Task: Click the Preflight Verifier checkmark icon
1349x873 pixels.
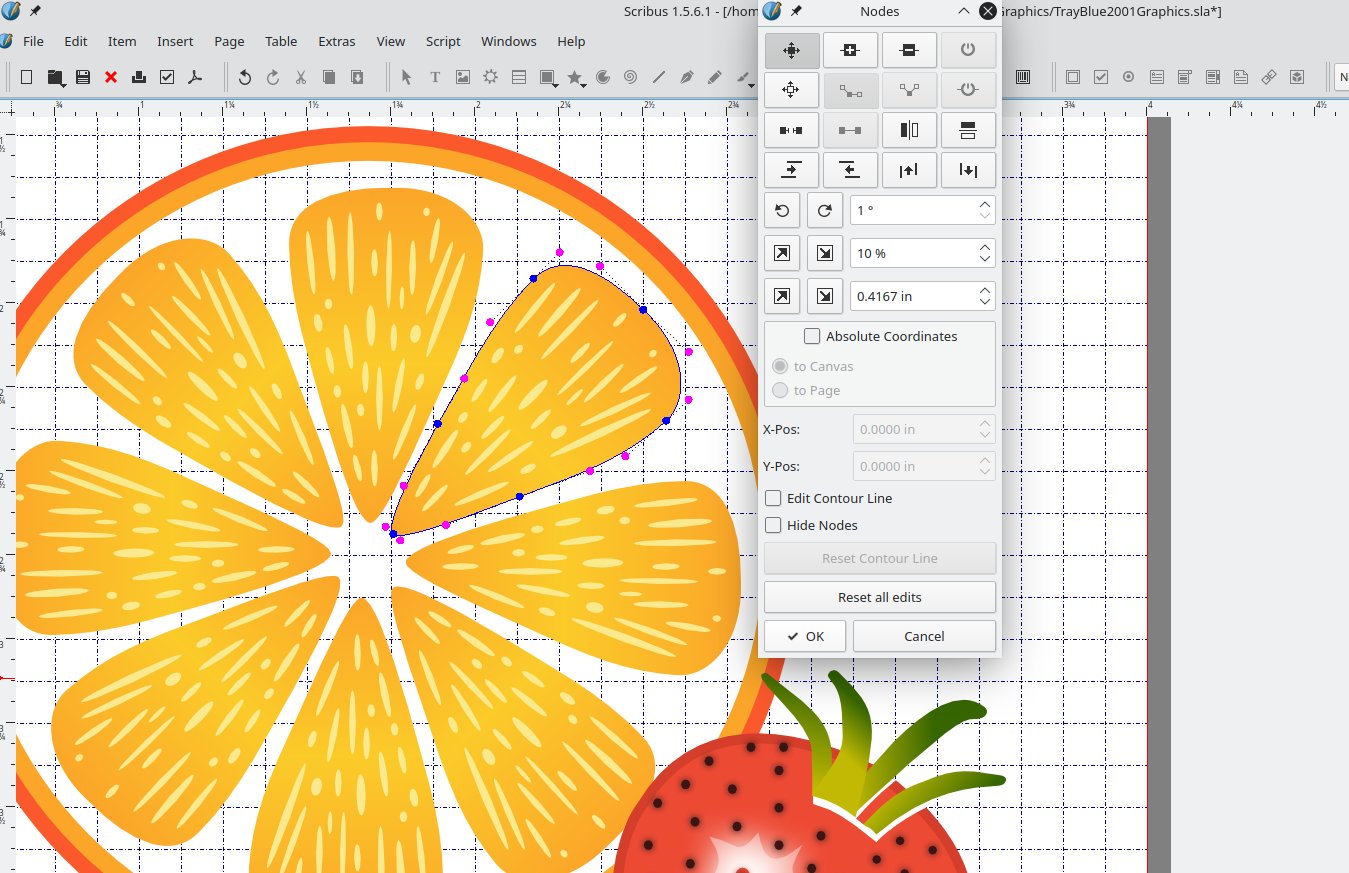Action: click(167, 77)
